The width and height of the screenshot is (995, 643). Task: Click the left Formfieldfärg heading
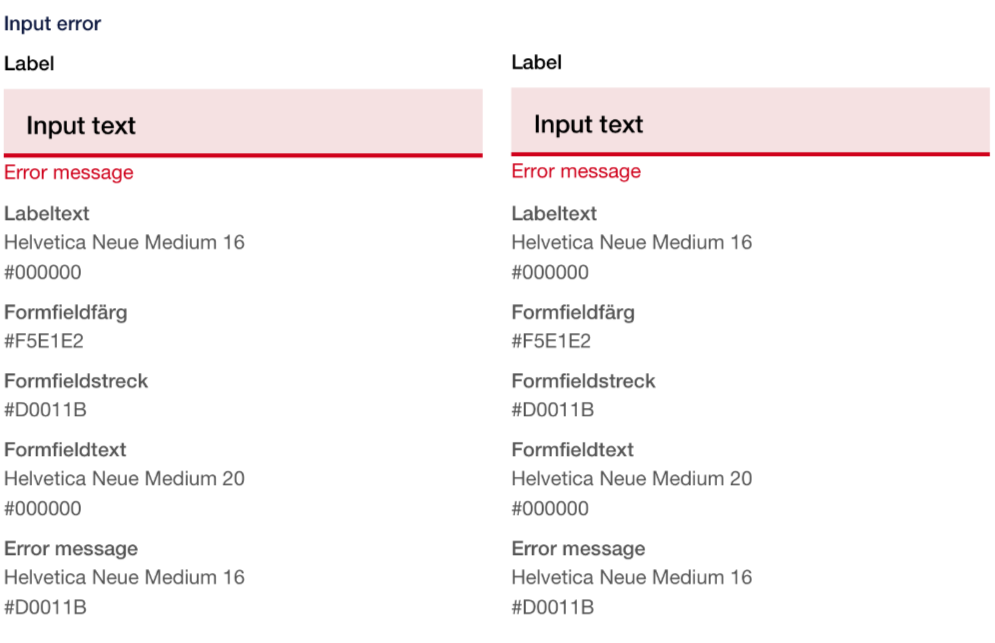click(x=65, y=312)
